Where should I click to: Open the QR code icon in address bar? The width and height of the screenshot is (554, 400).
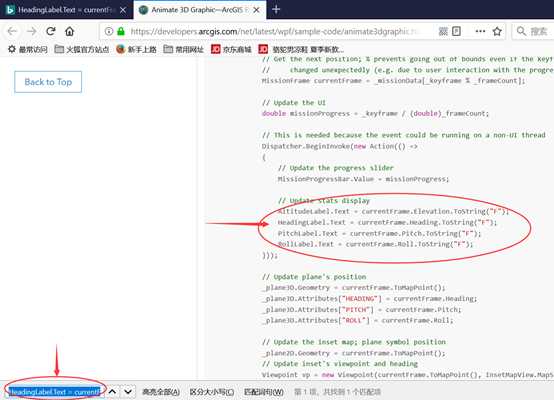(443, 31)
